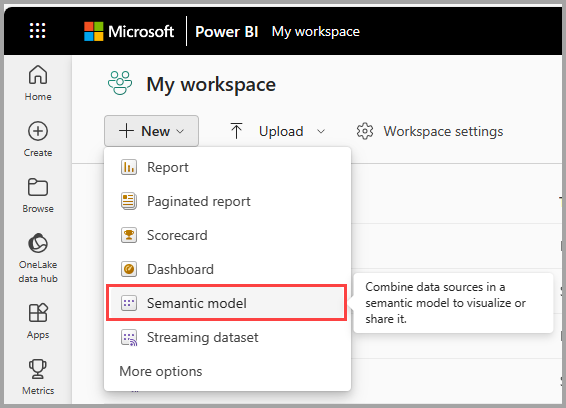Click the Workspace settings gear icon

tap(365, 131)
